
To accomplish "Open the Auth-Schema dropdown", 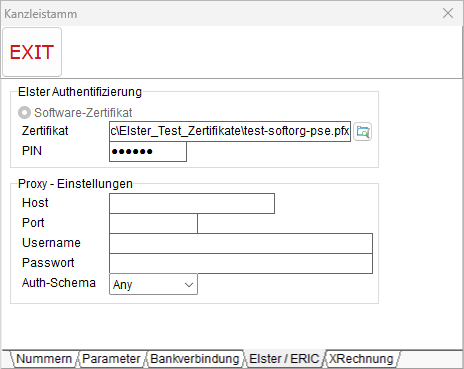I will click(x=153, y=284).
